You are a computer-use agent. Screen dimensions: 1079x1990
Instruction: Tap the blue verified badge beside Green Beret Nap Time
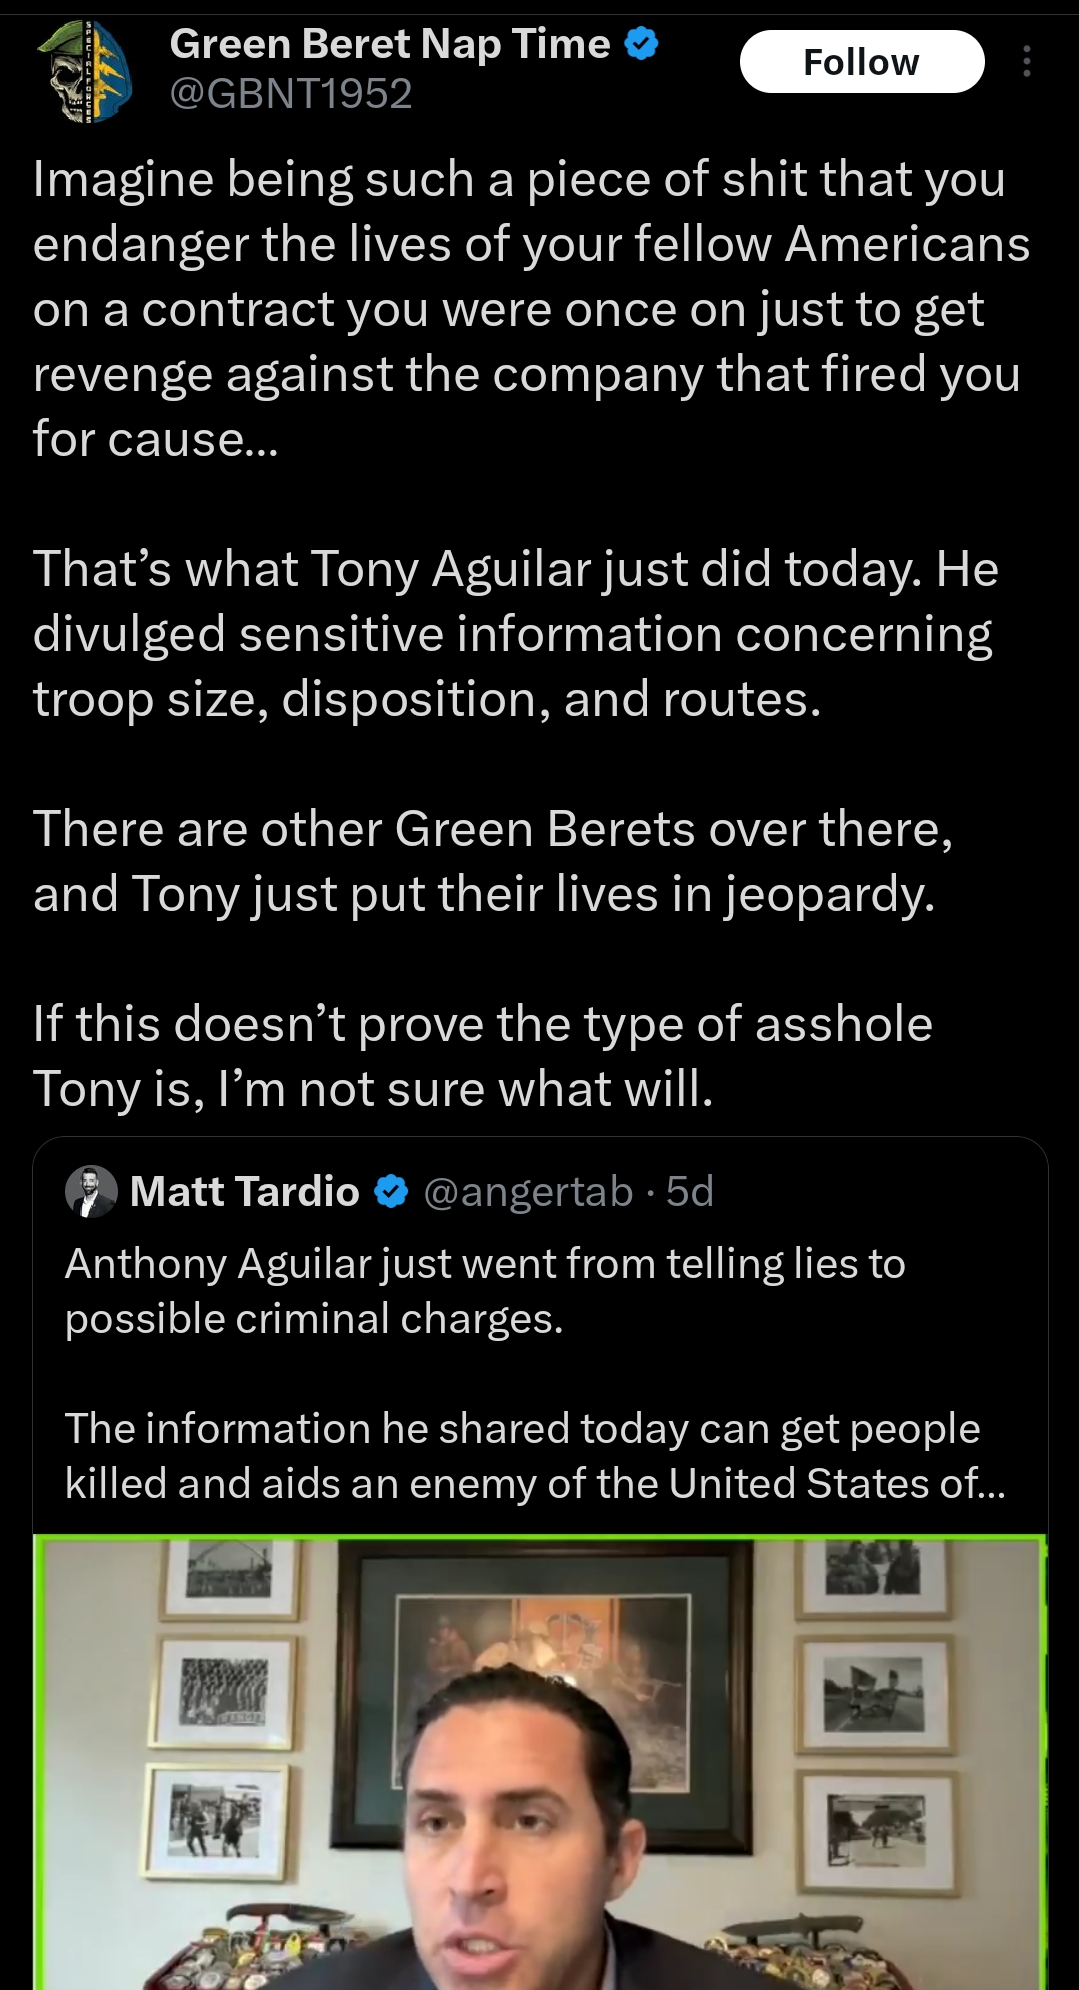[641, 43]
